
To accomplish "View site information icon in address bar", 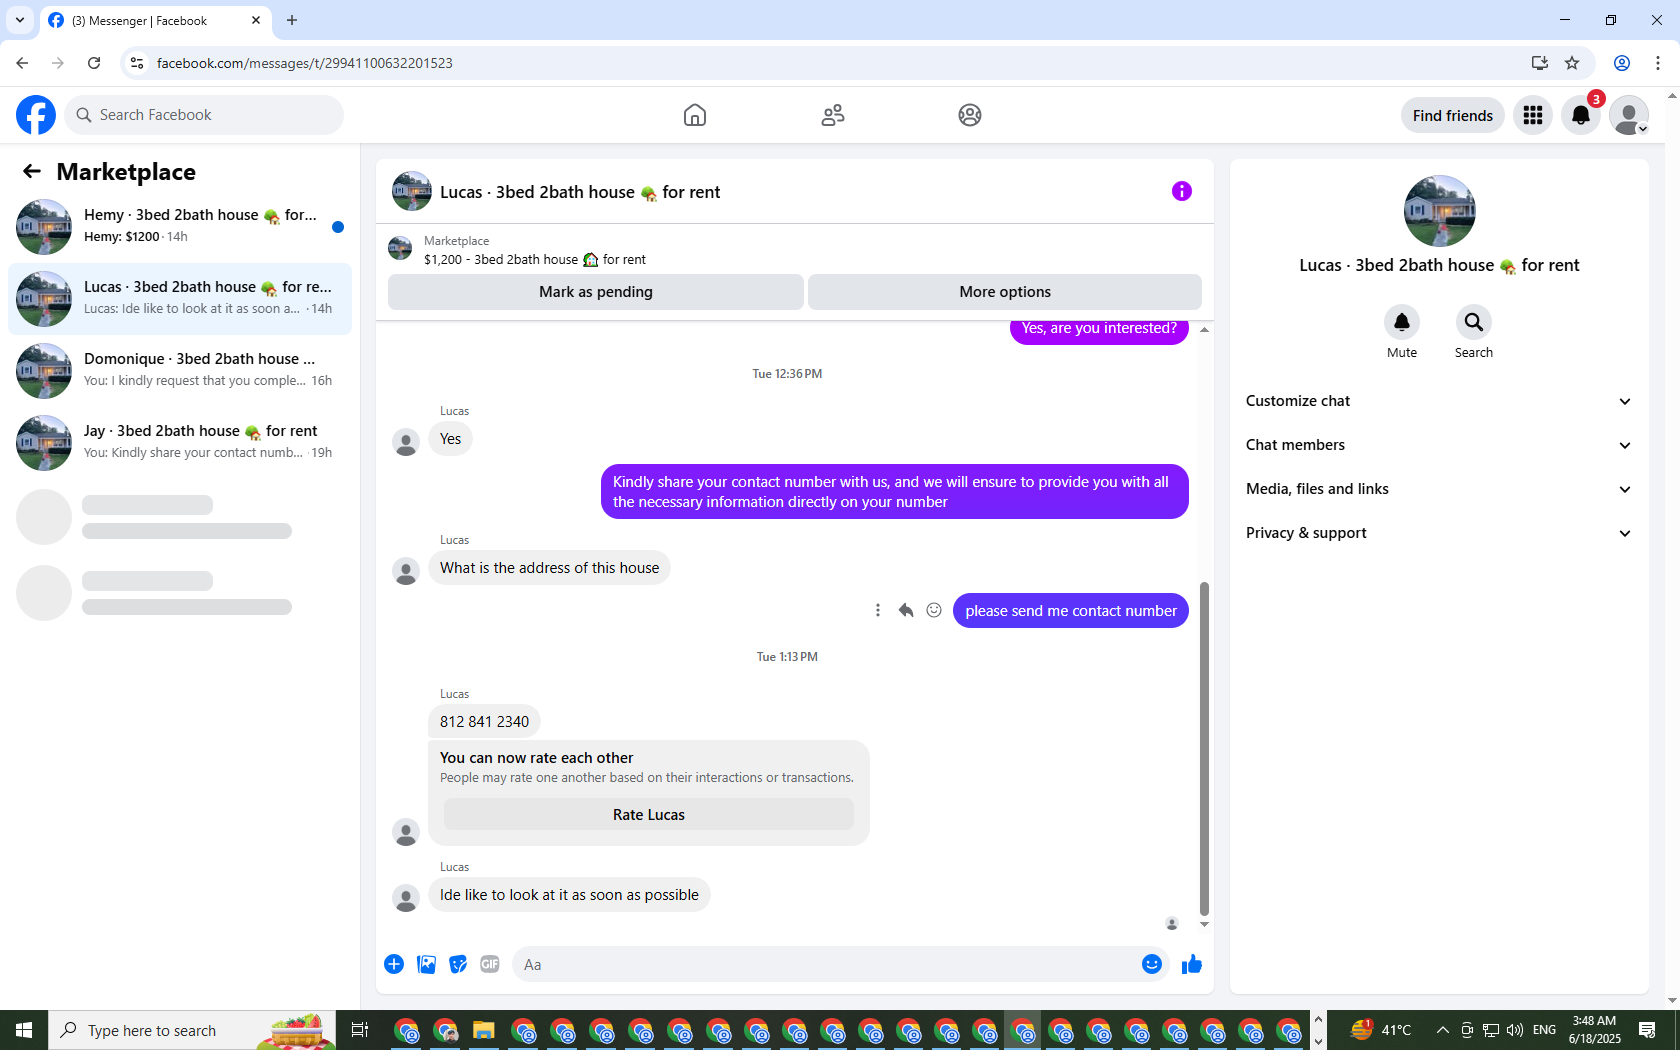I will [137, 63].
